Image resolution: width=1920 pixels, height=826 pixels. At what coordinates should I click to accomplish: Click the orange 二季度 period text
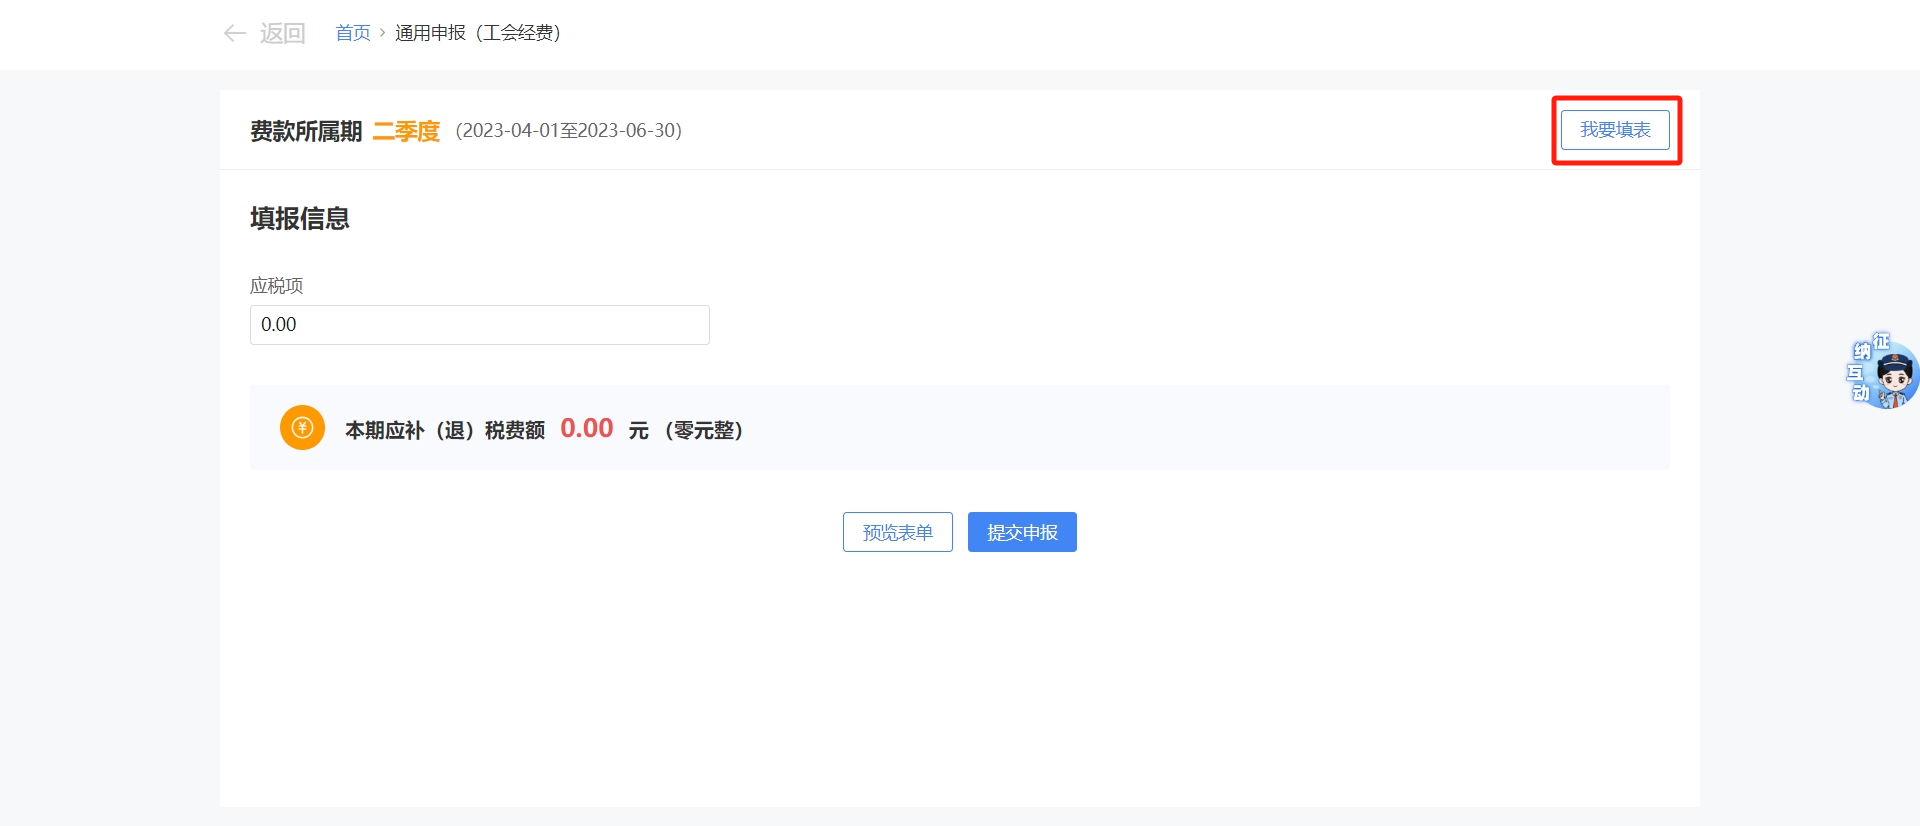(406, 131)
